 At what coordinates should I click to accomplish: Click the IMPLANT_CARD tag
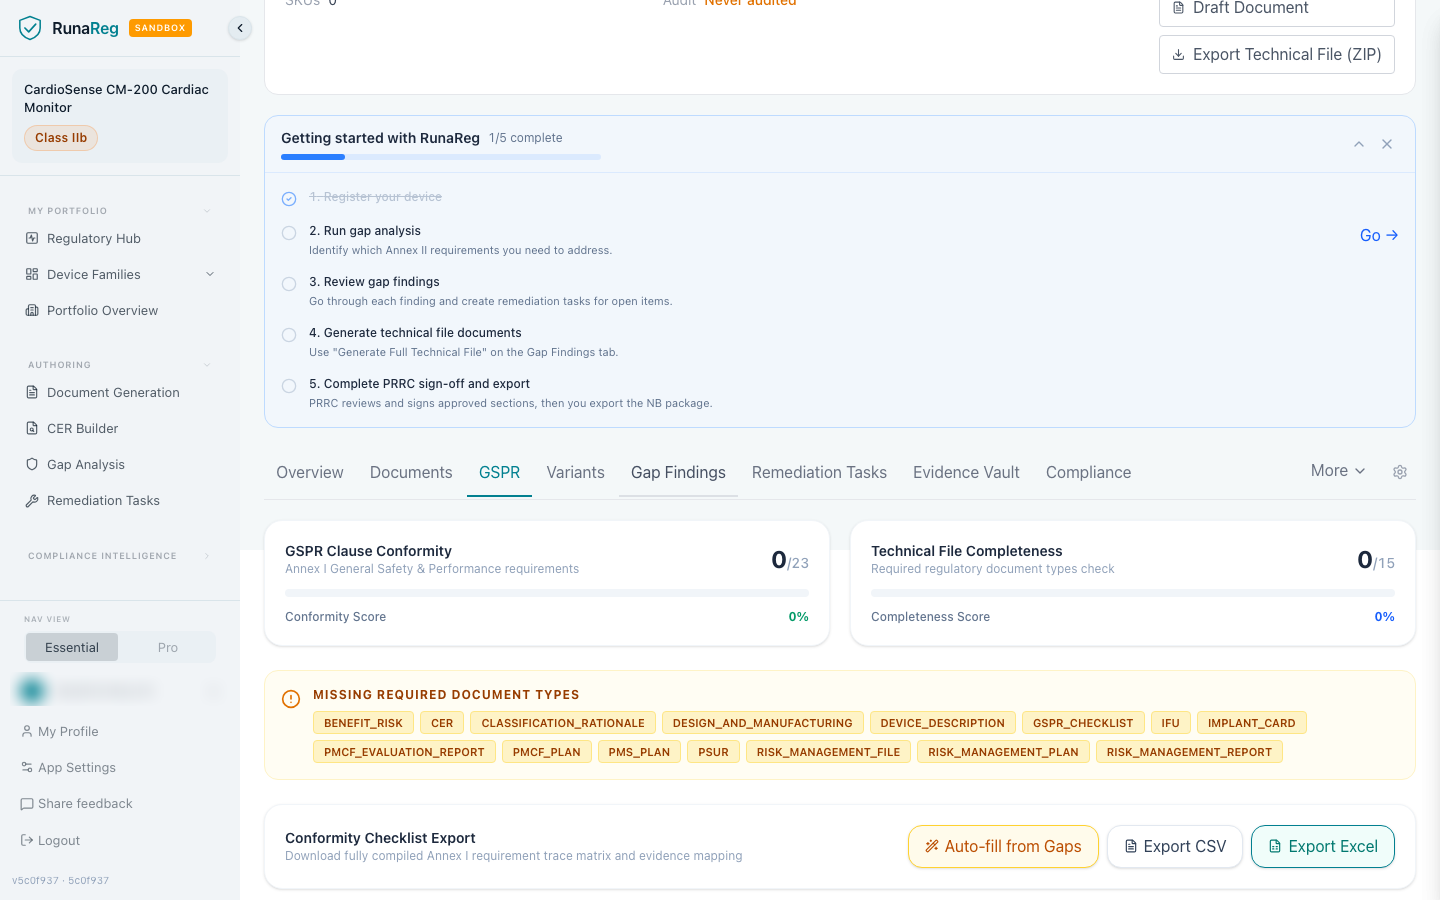(1252, 723)
